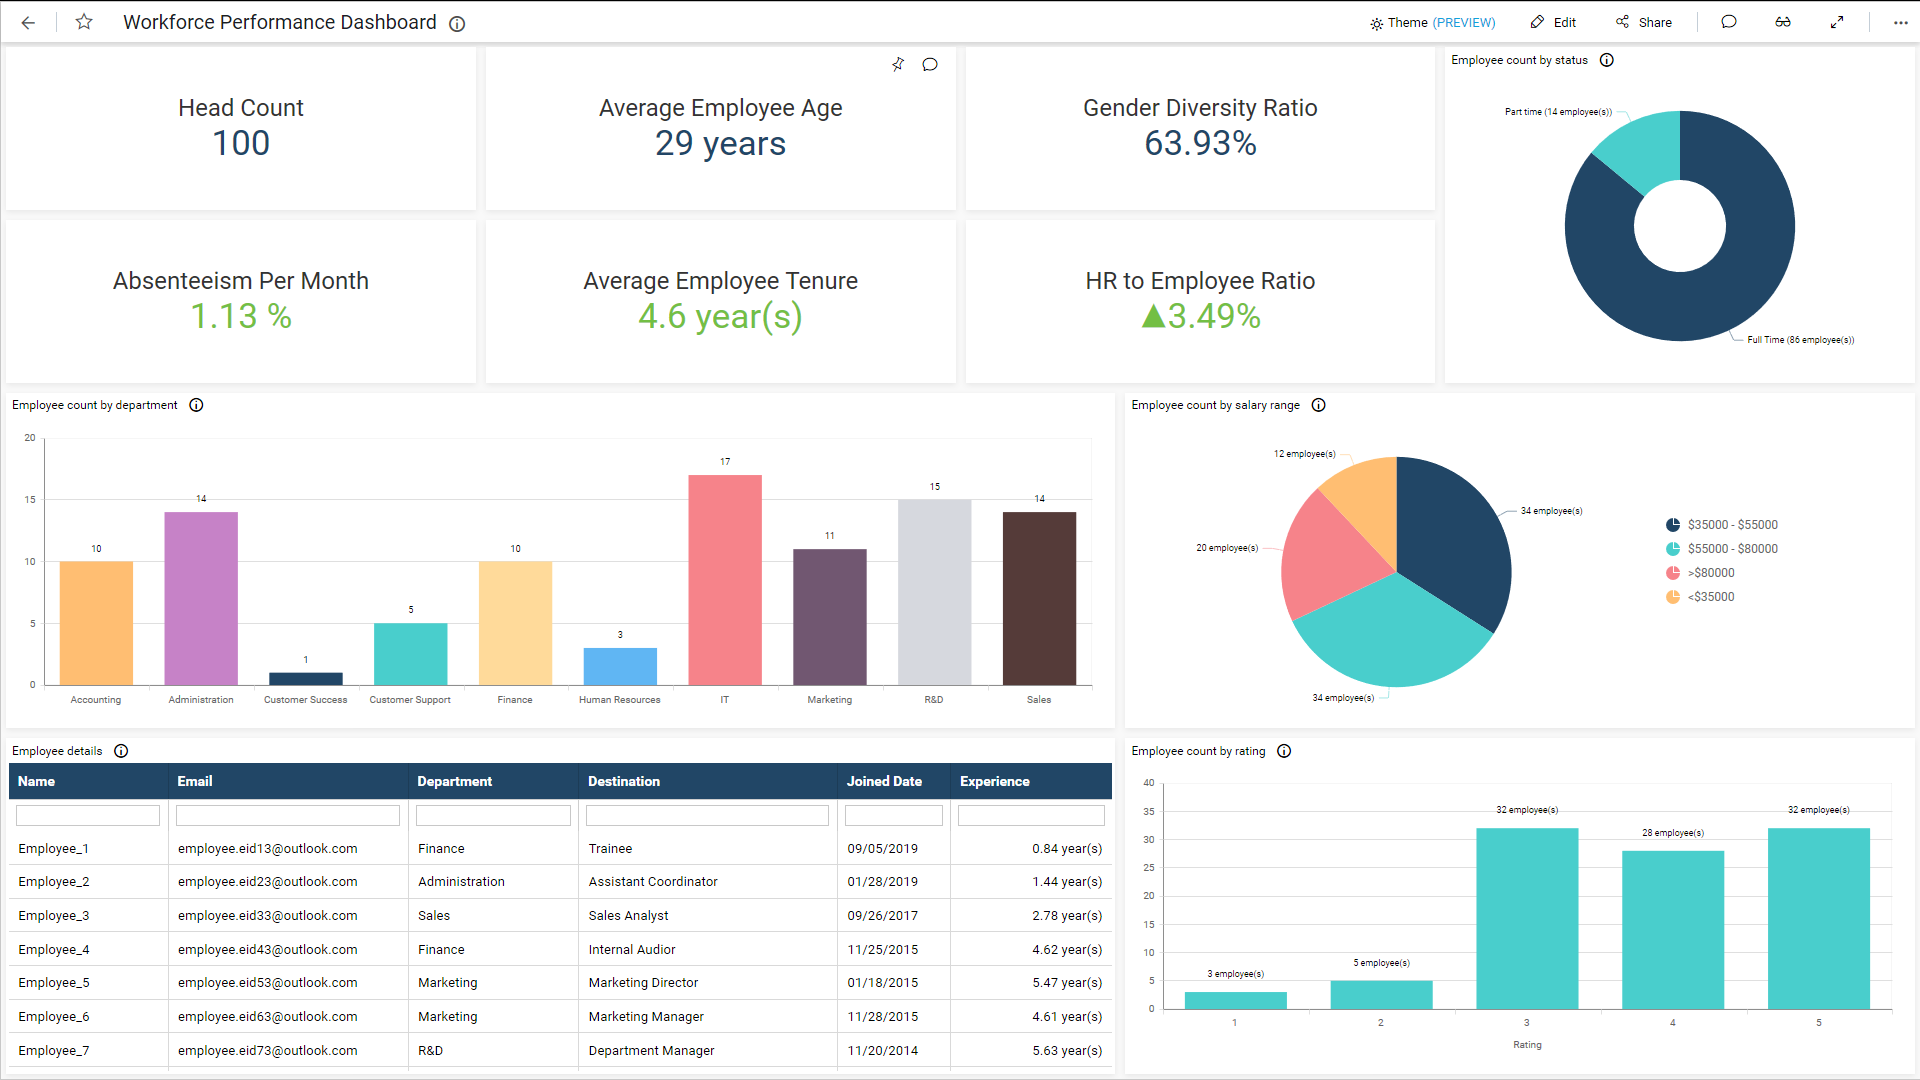Open Theme (PREVIEW) settings
This screenshot has width=1920, height=1080.
[x=1432, y=22]
